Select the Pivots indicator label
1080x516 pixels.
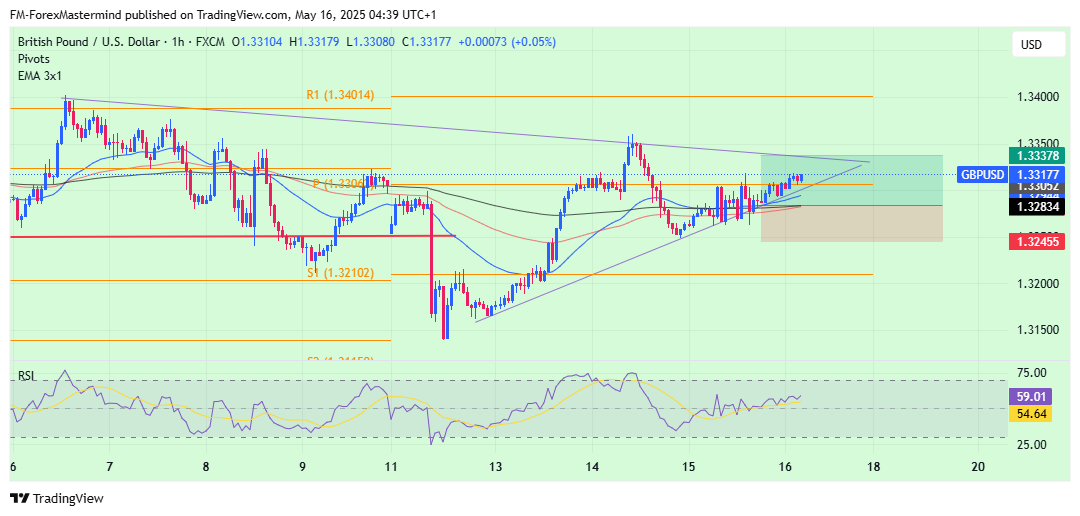point(34,59)
